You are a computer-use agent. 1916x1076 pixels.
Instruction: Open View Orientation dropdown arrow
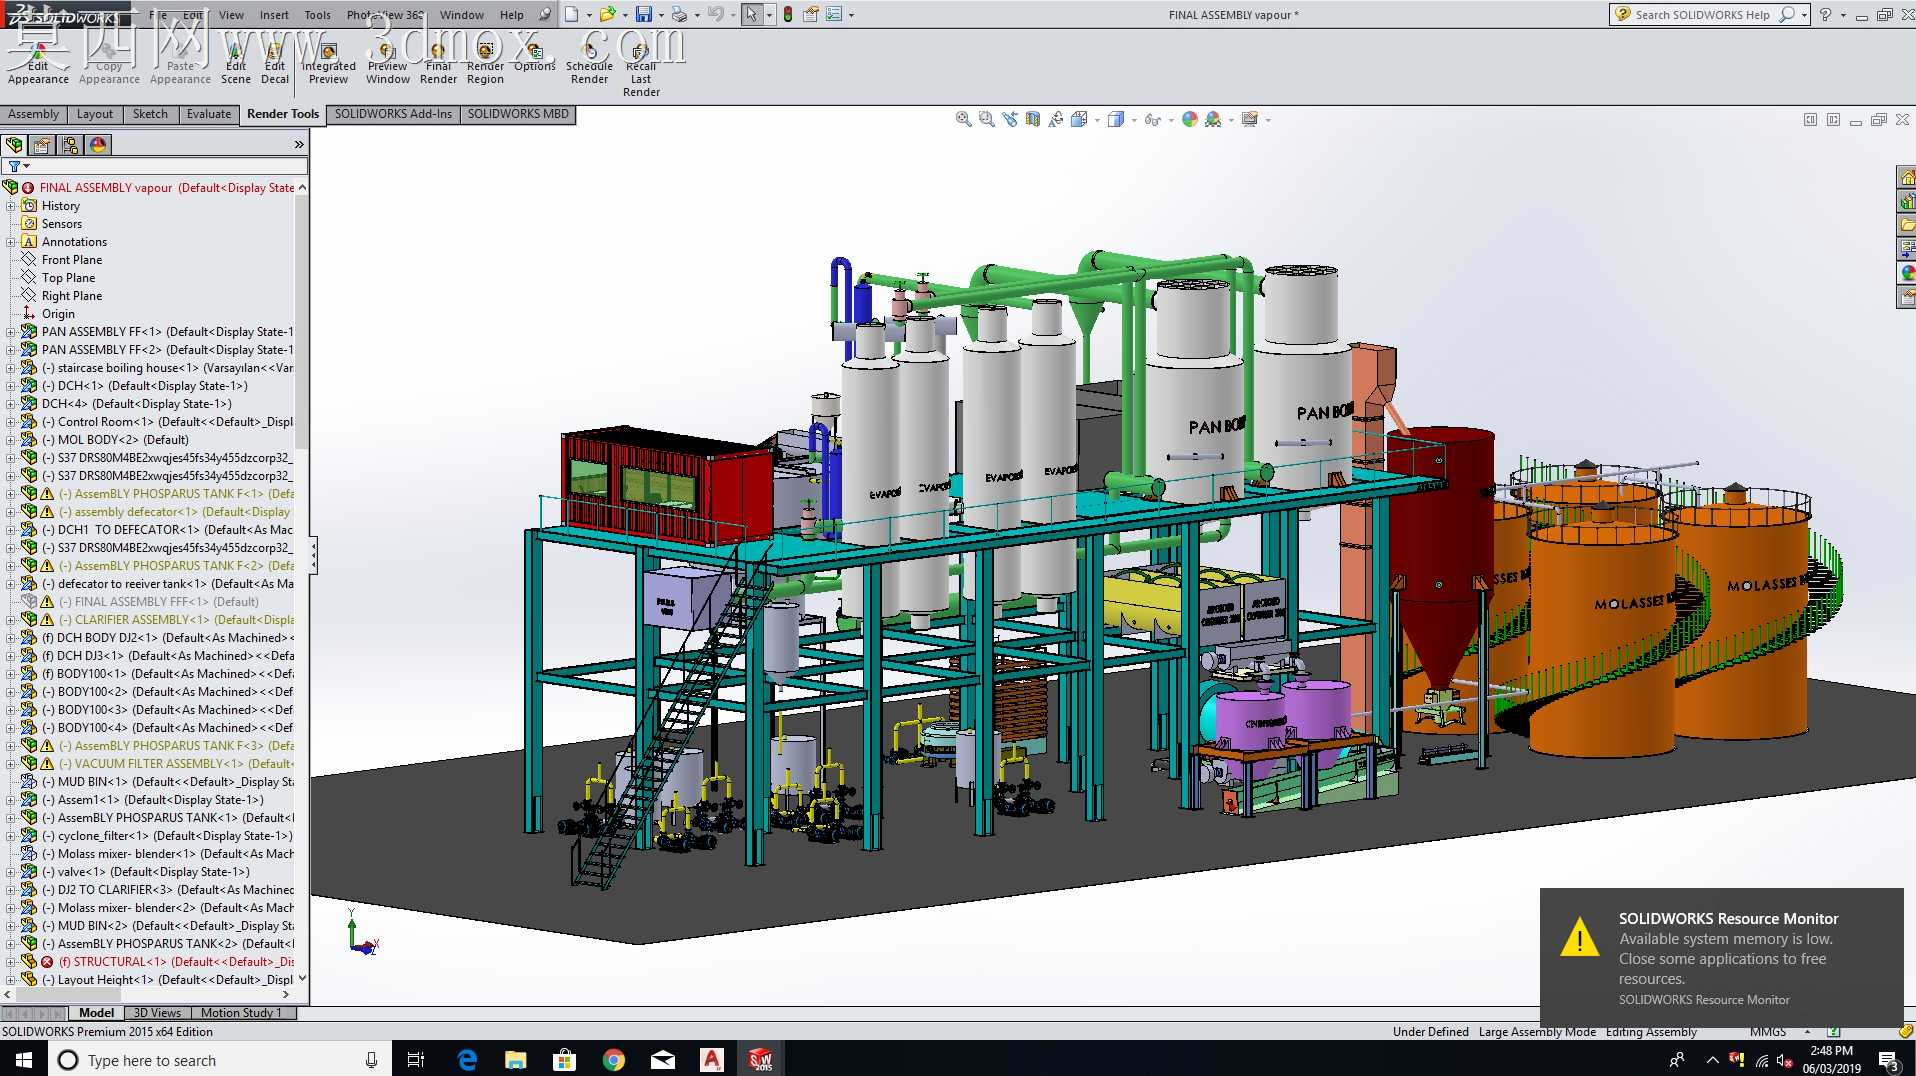1097,120
